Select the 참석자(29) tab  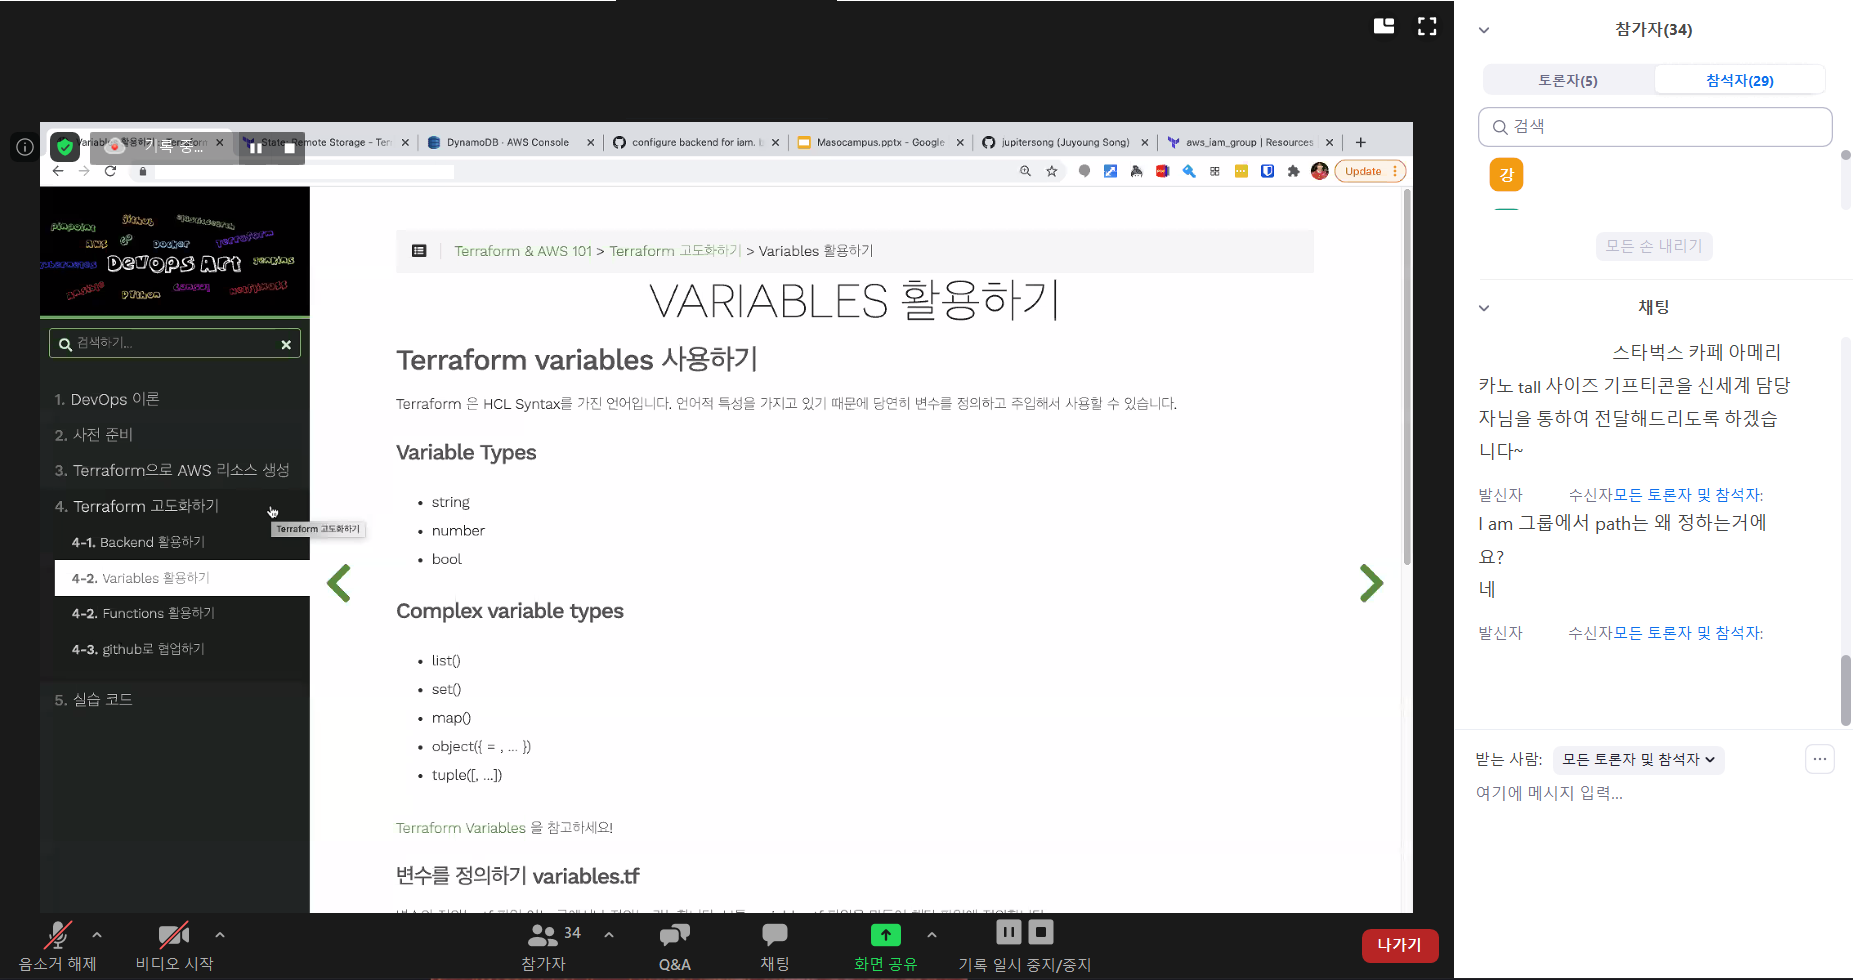pos(1739,80)
